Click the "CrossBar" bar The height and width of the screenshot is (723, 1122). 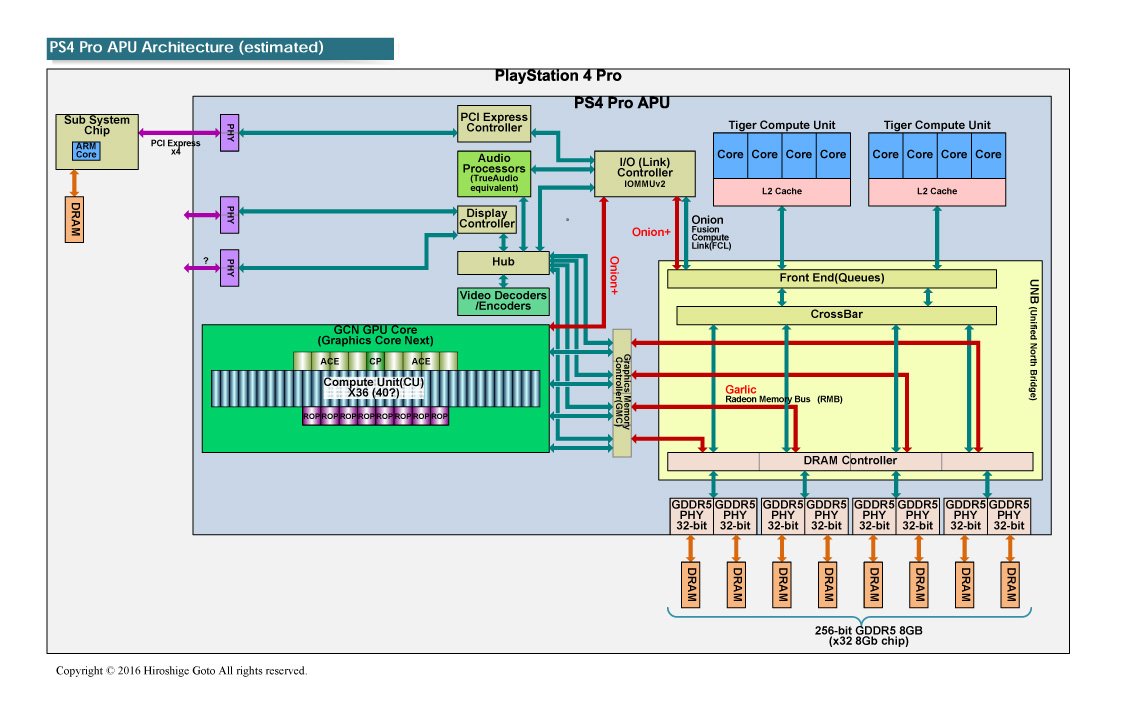click(836, 315)
